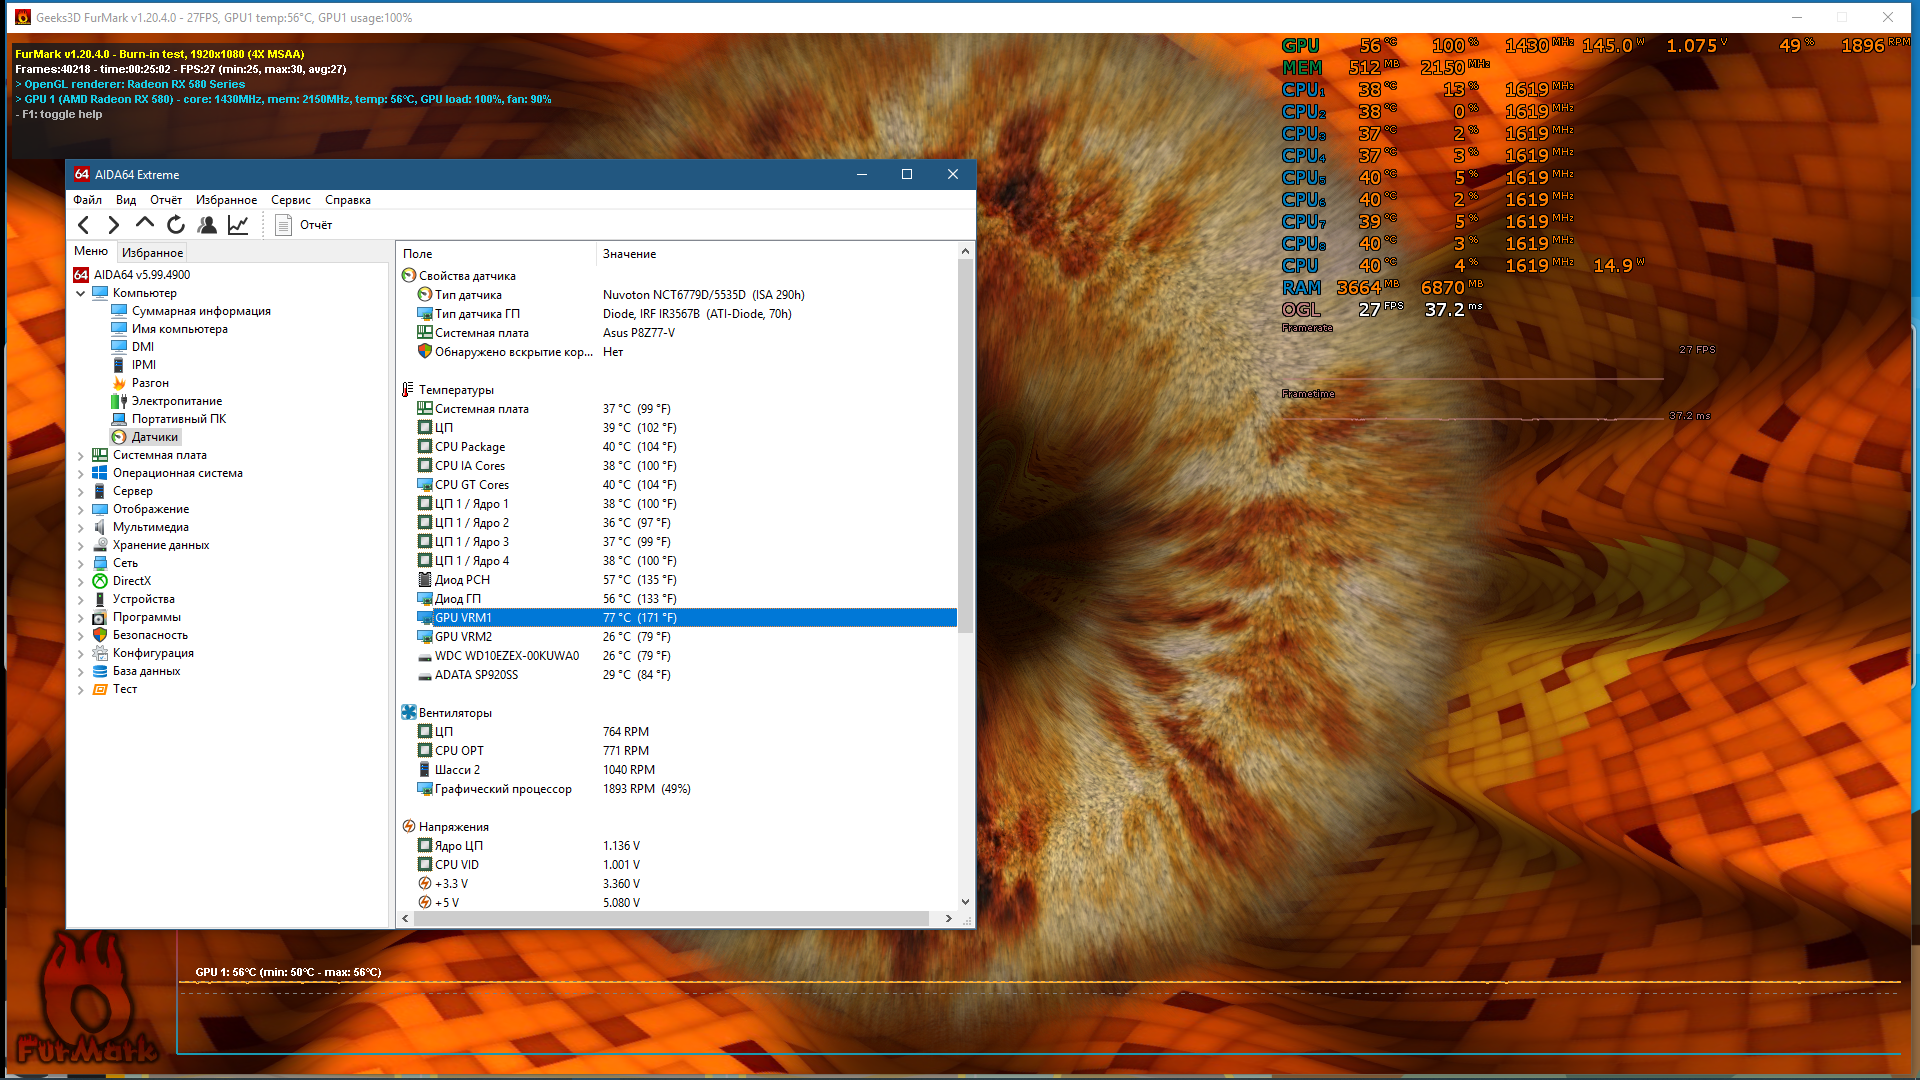1920x1080 pixels.
Task: Expand the Хранение данных tree node
Action: point(81,545)
